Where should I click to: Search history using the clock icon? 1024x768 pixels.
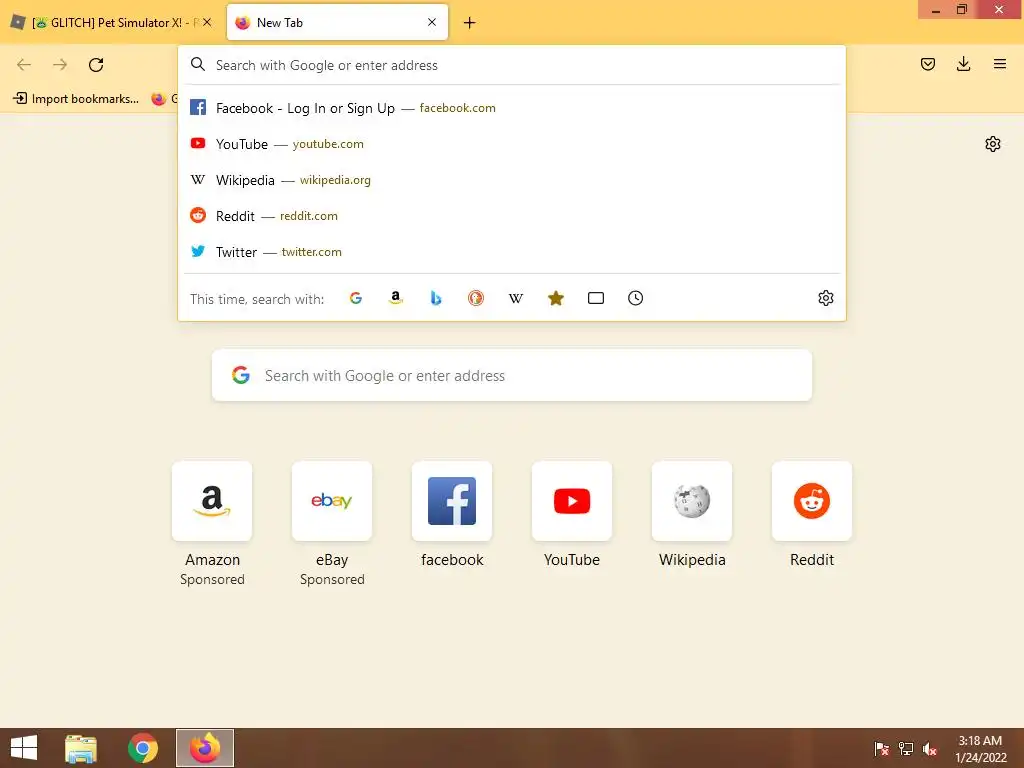pos(635,298)
